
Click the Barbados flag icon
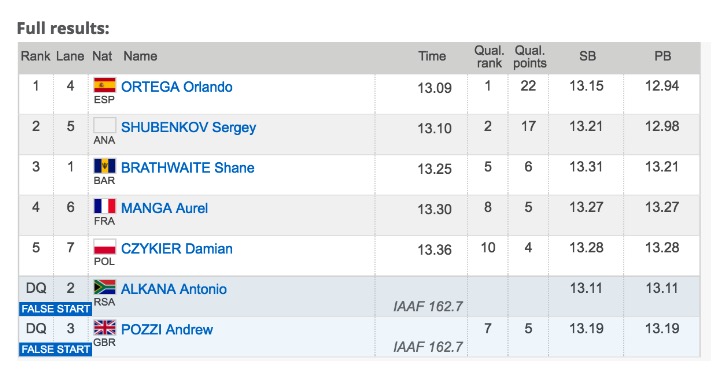point(105,166)
